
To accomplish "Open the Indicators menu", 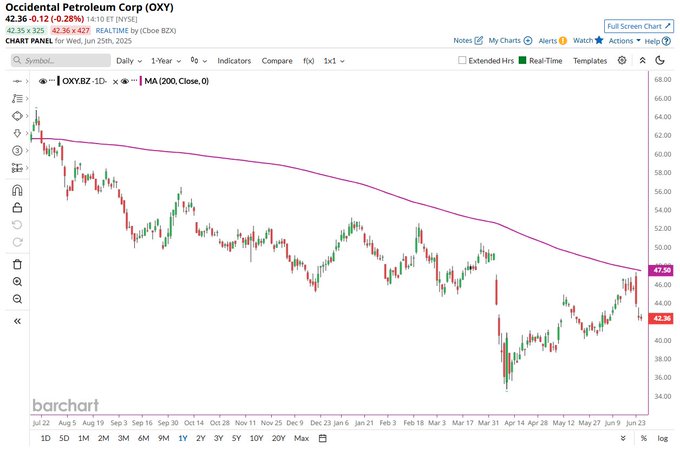I will (x=234, y=61).
